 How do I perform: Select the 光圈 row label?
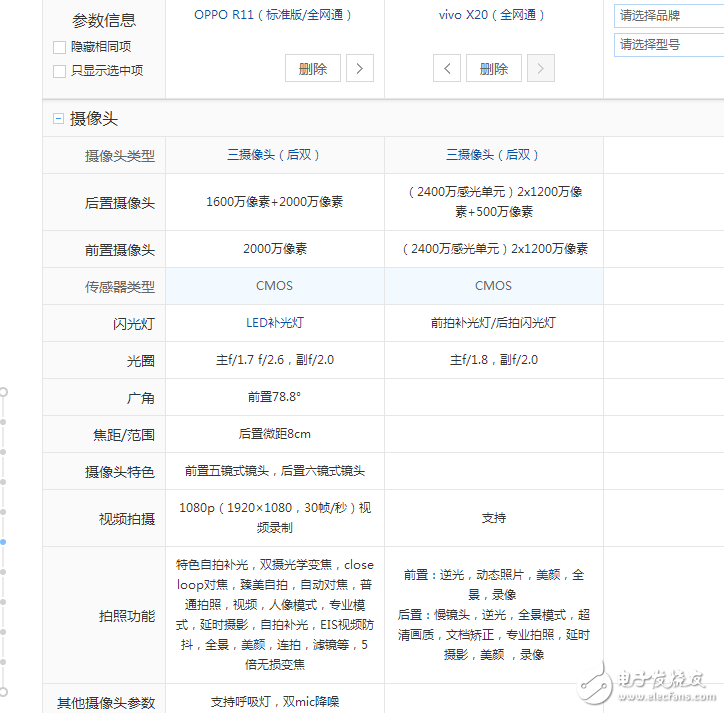coord(141,361)
